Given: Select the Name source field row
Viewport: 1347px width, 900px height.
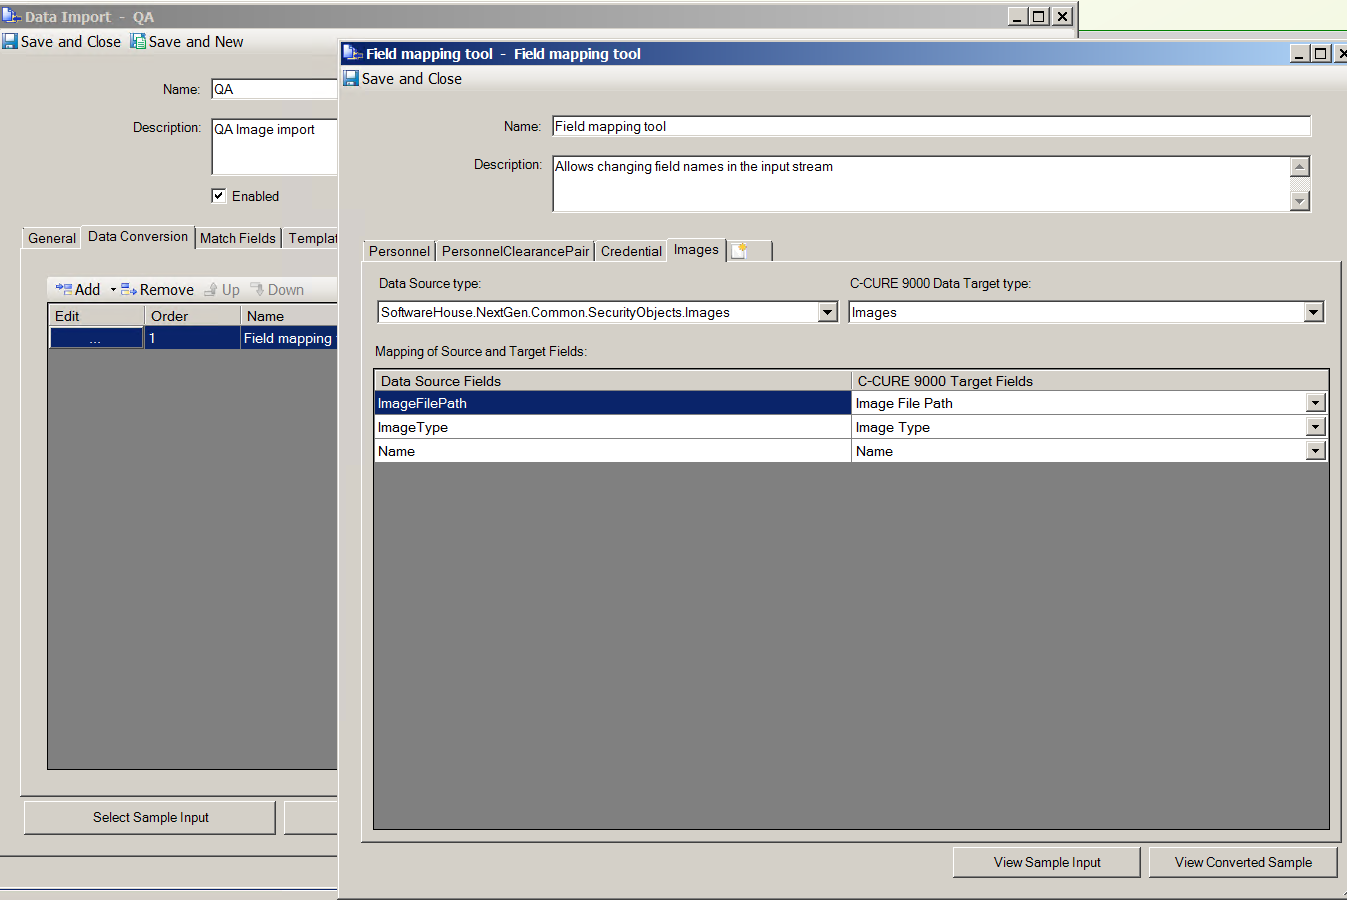Looking at the screenshot, I should pyautogui.click(x=613, y=451).
